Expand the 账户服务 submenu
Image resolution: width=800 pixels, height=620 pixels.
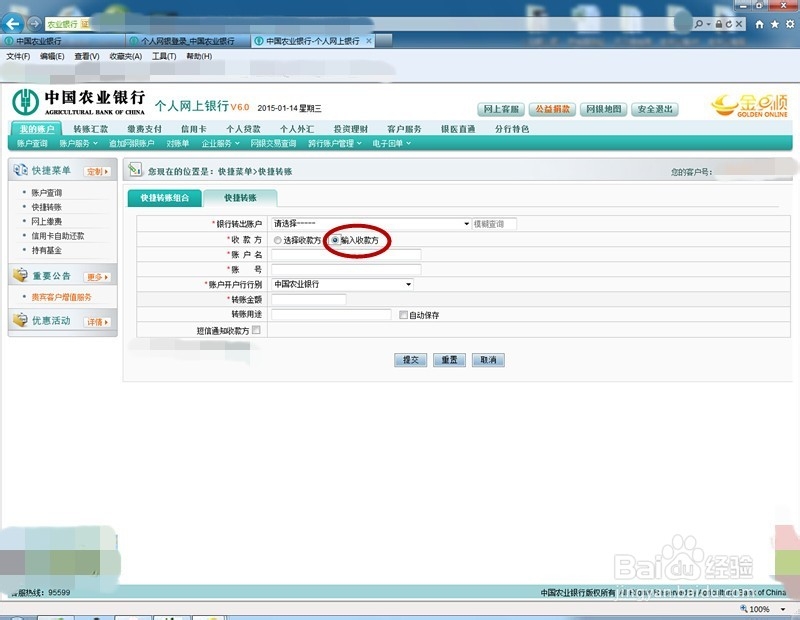(x=78, y=143)
